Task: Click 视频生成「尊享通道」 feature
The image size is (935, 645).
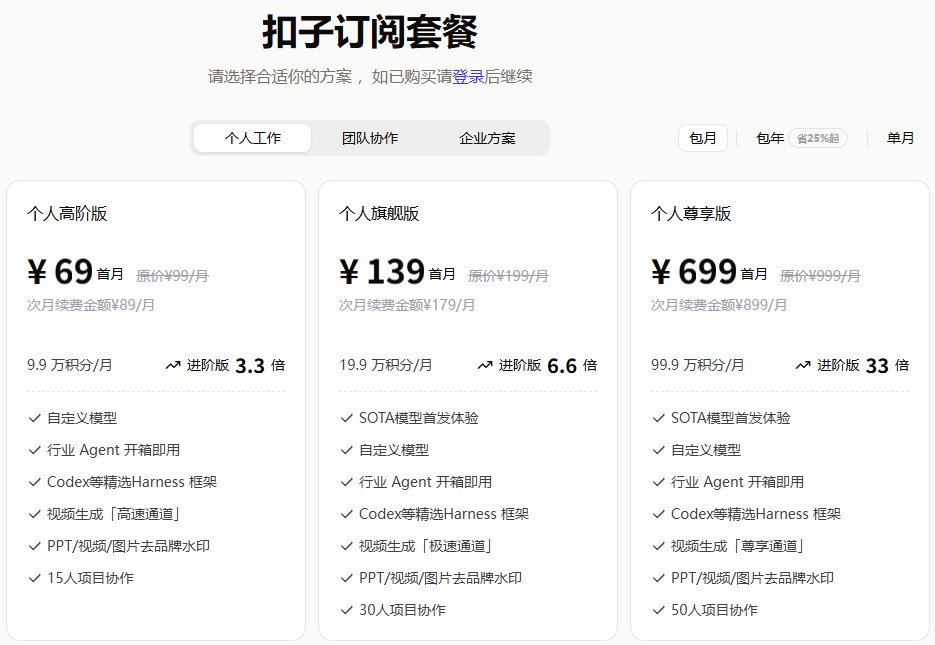Action: pyautogui.click(x=737, y=546)
